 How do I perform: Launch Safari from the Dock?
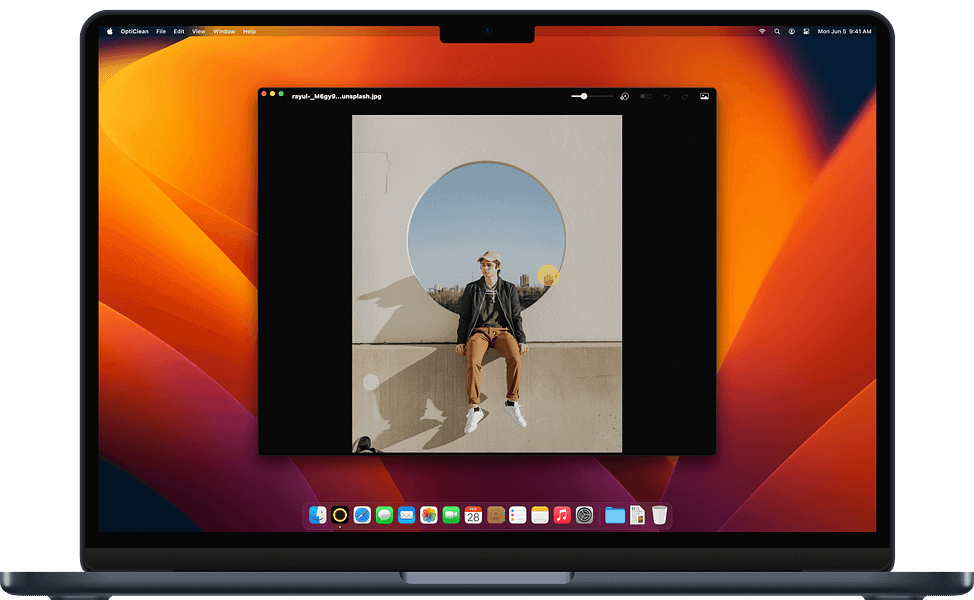click(x=362, y=515)
